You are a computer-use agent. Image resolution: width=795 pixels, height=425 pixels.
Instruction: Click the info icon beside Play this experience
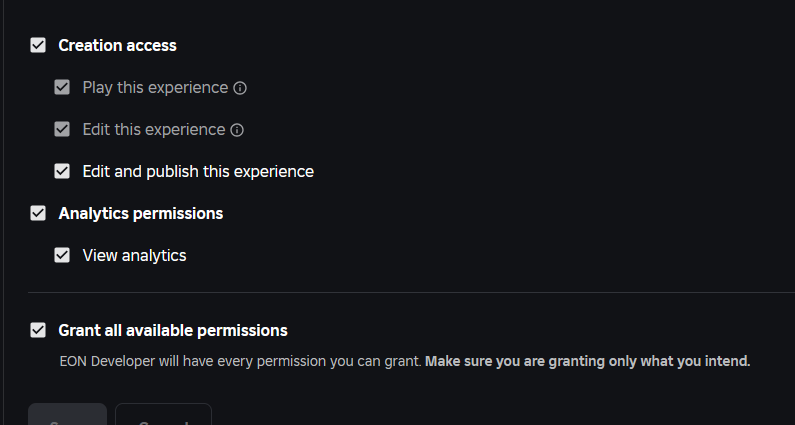tap(240, 88)
